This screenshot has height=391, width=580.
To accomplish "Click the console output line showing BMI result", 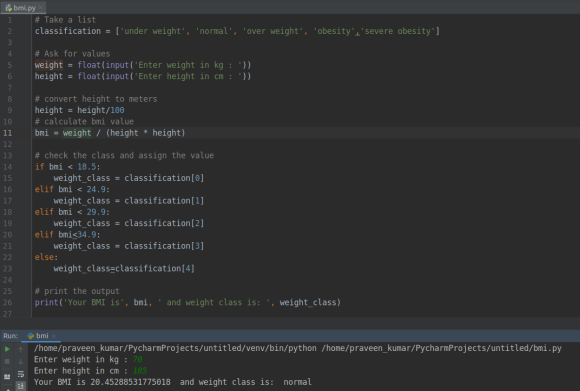I will coord(173,382).
